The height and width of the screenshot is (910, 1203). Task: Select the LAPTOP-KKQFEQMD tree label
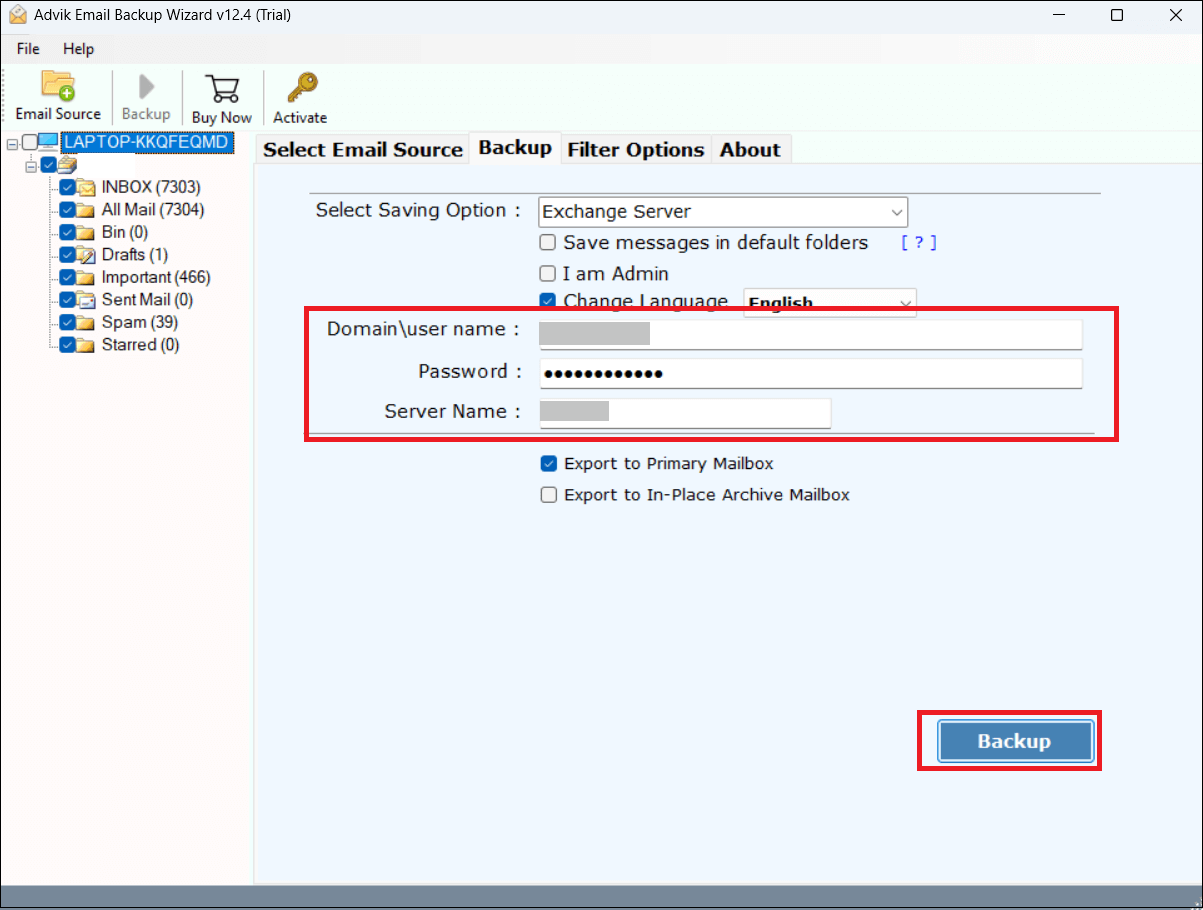pos(147,142)
